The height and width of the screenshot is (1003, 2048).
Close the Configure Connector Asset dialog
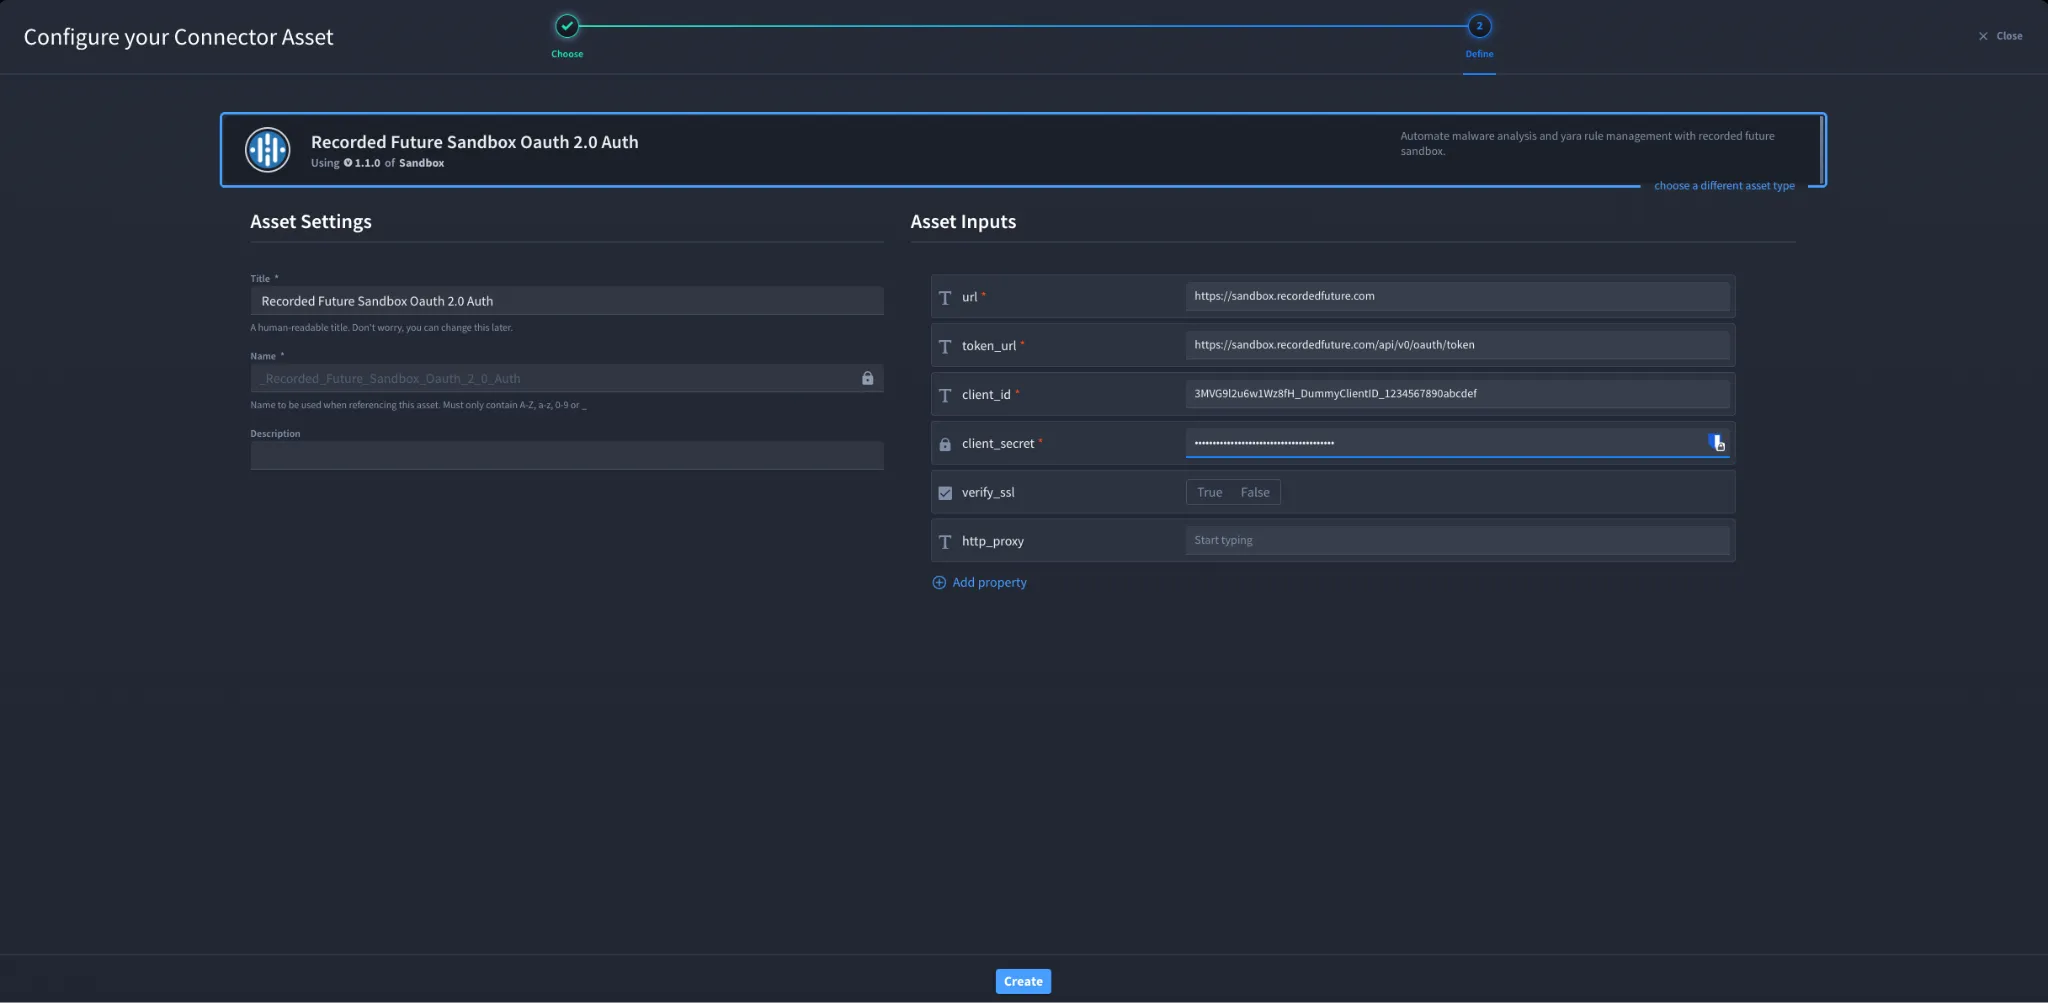[2000, 36]
